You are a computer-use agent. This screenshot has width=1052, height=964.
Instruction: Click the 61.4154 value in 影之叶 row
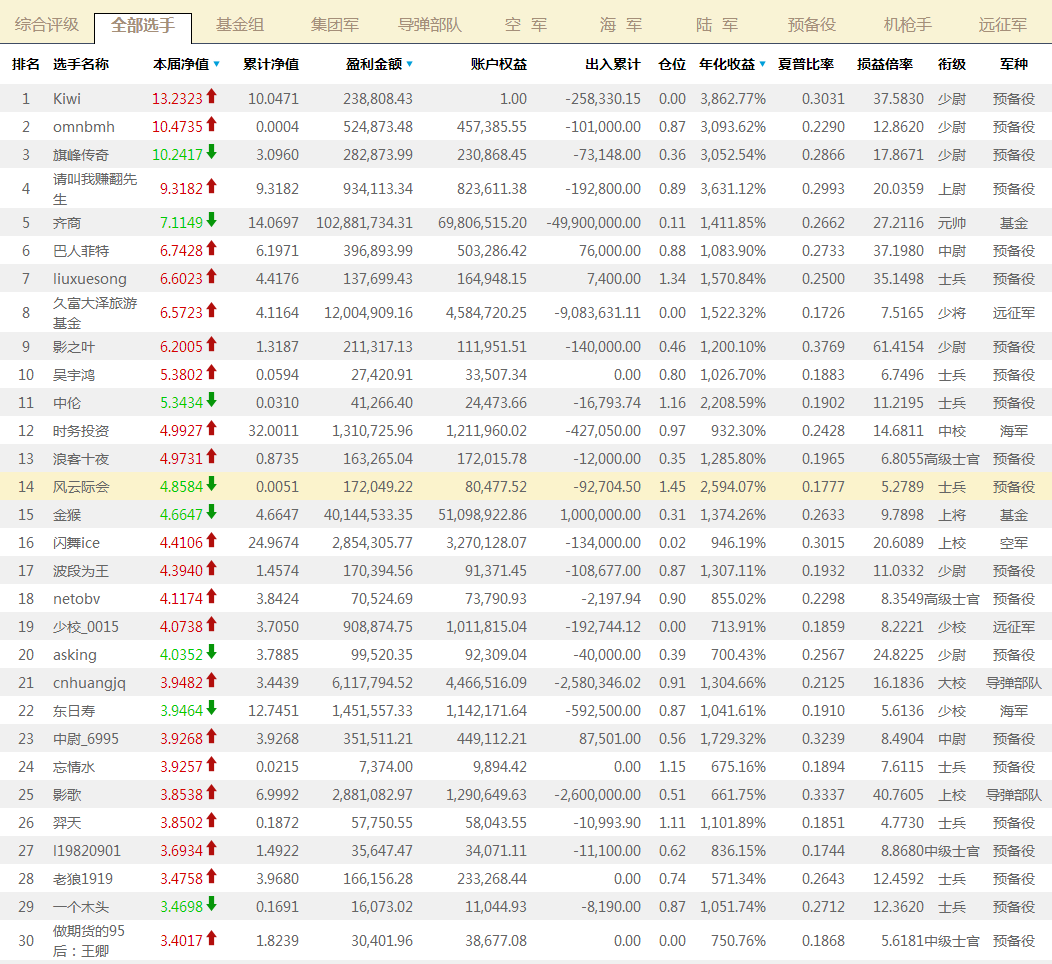pos(898,347)
